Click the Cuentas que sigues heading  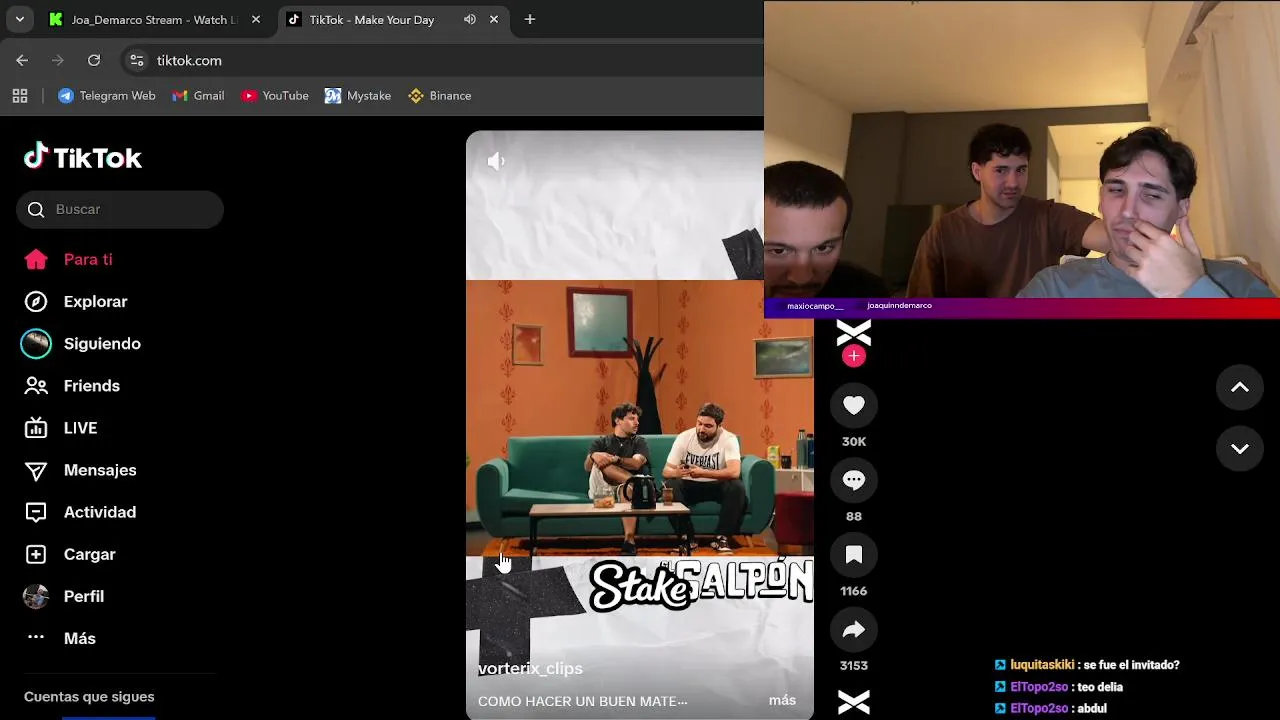click(89, 696)
